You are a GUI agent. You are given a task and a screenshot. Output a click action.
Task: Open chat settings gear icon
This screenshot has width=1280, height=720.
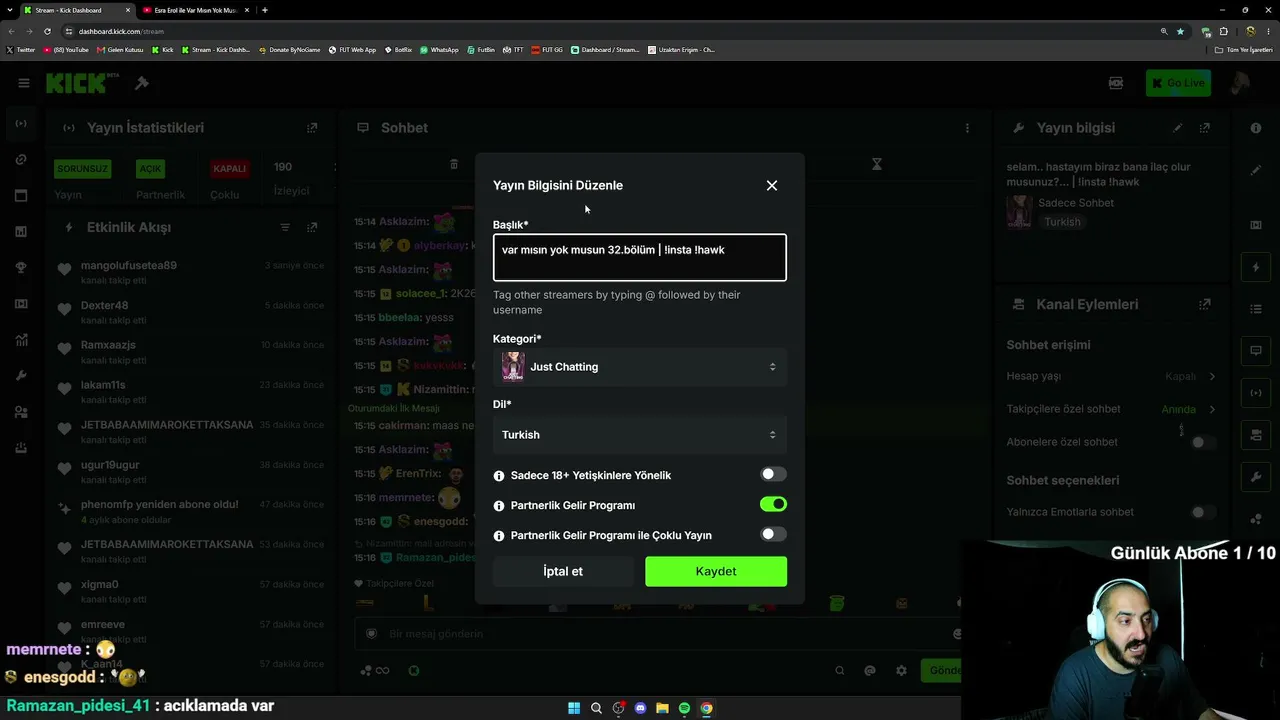click(901, 671)
